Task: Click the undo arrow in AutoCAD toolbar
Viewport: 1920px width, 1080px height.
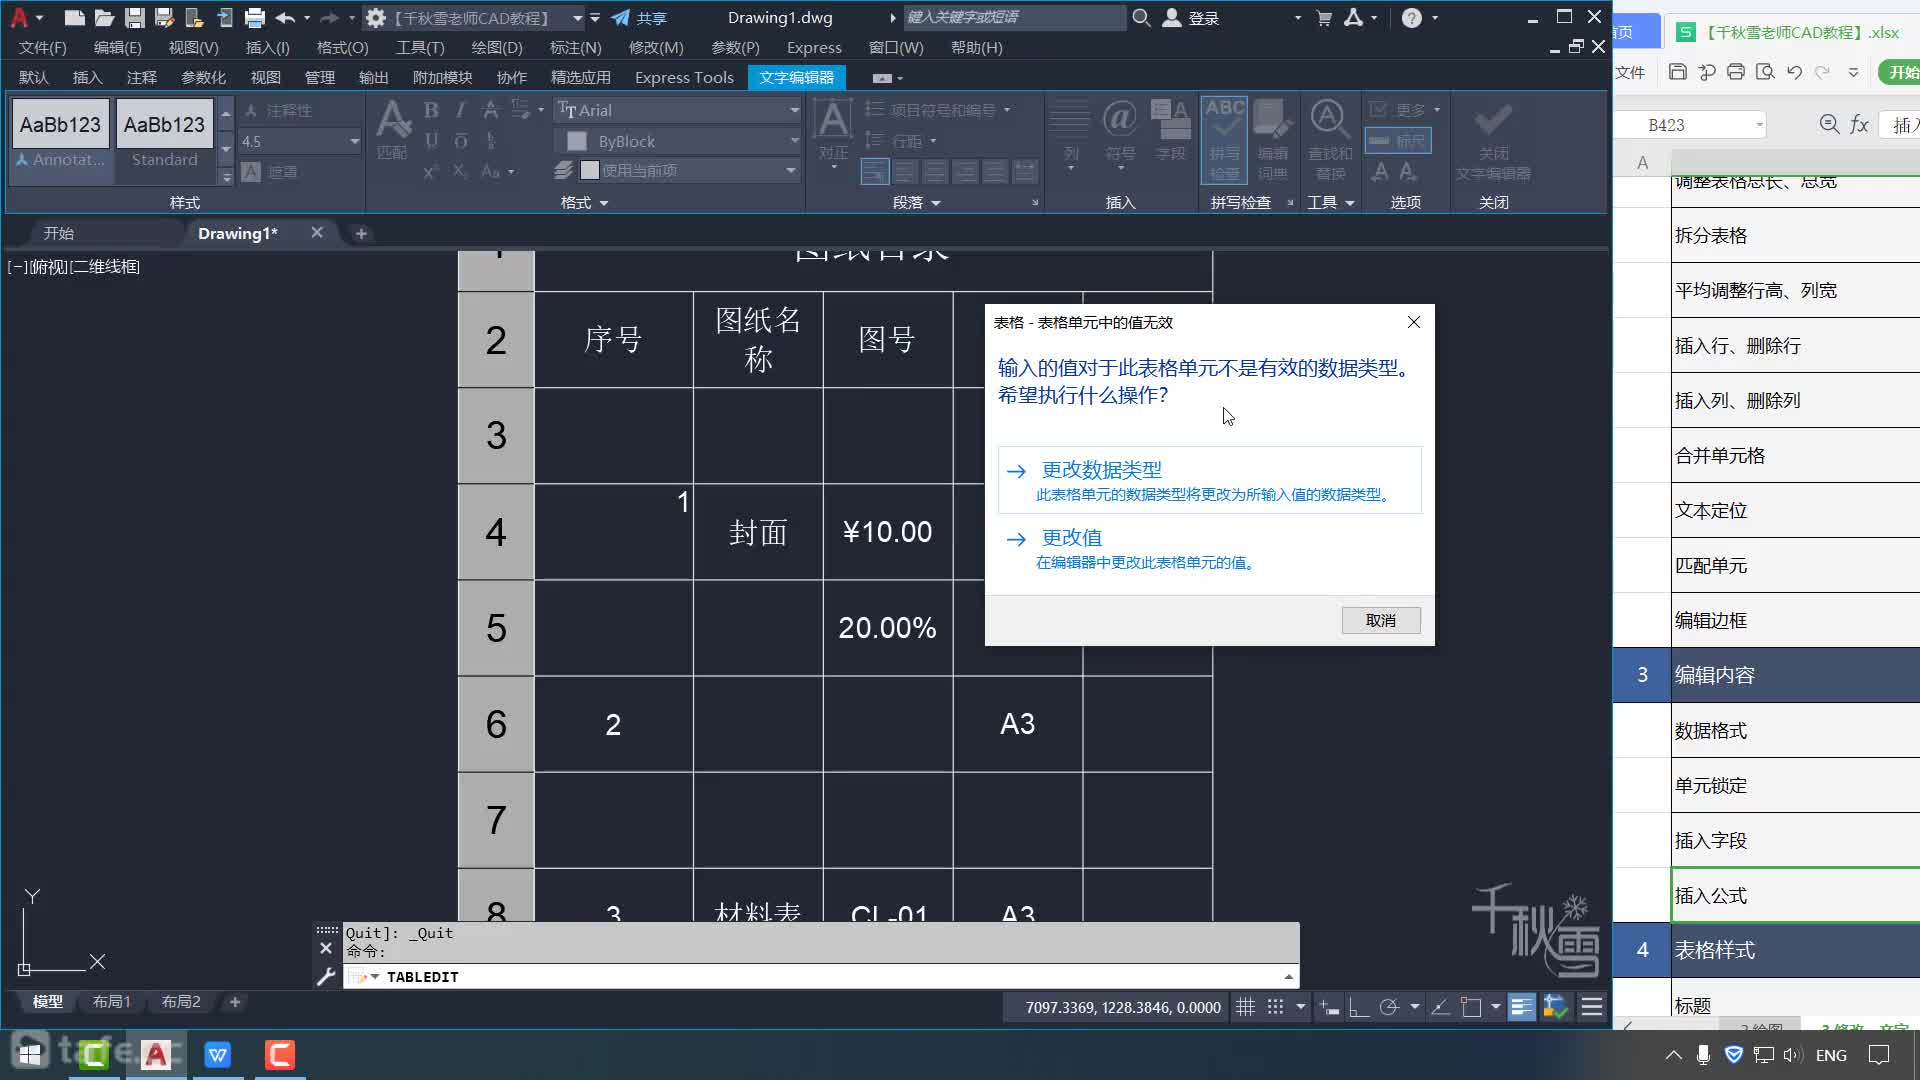Action: point(285,17)
